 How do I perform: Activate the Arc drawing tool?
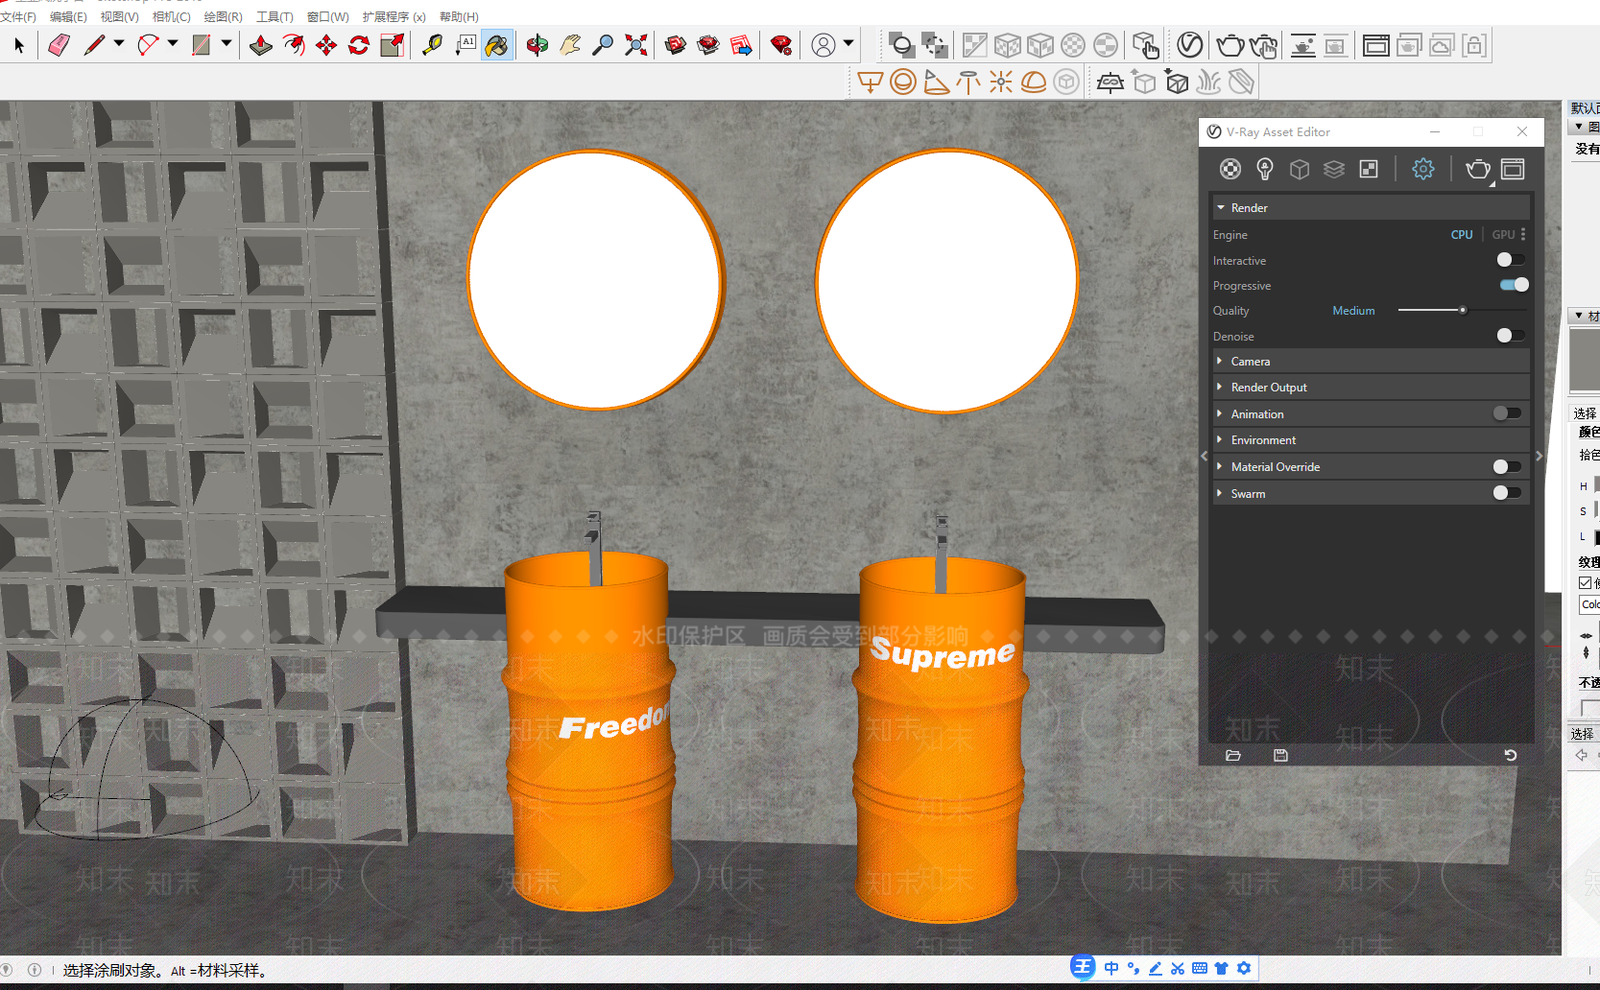tap(148, 45)
